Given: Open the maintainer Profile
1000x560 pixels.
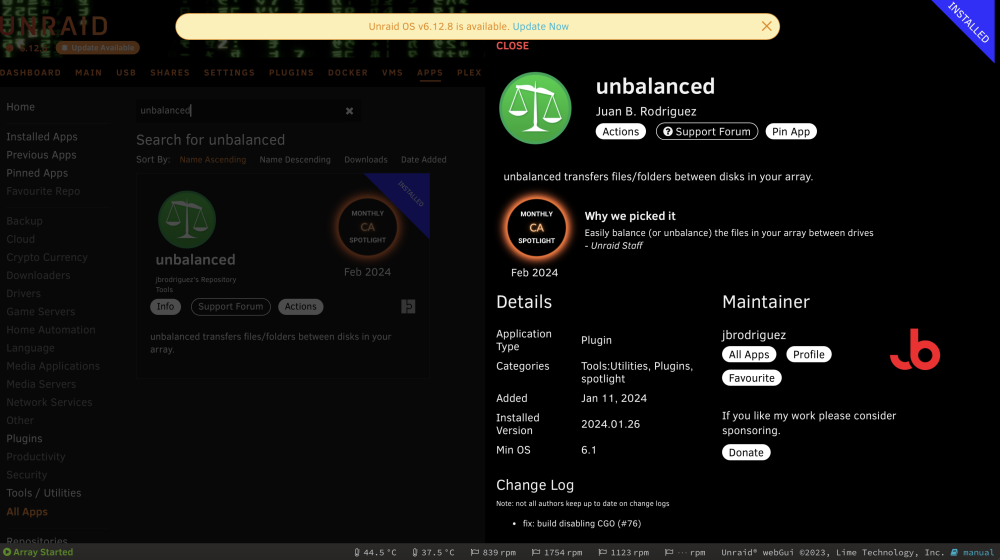Looking at the screenshot, I should (808, 355).
